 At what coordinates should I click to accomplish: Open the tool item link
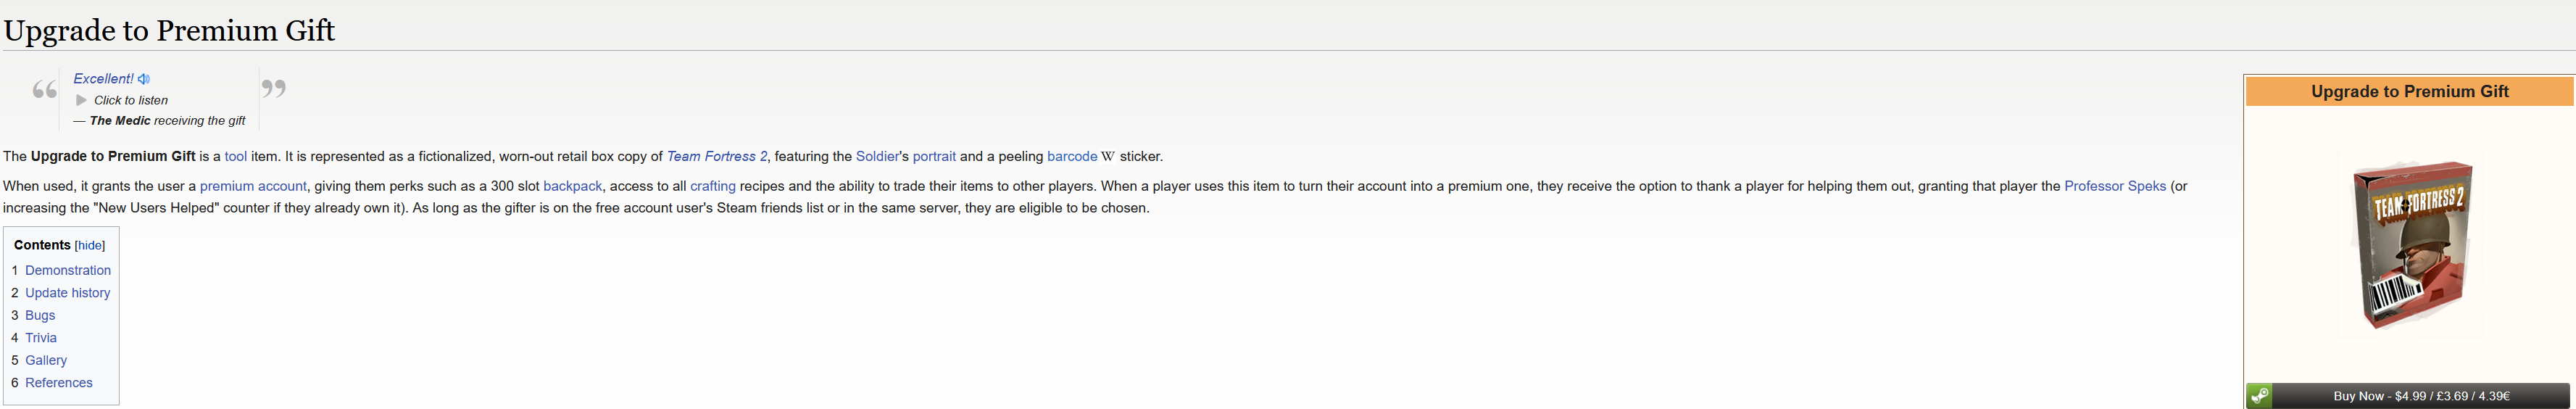pos(236,157)
